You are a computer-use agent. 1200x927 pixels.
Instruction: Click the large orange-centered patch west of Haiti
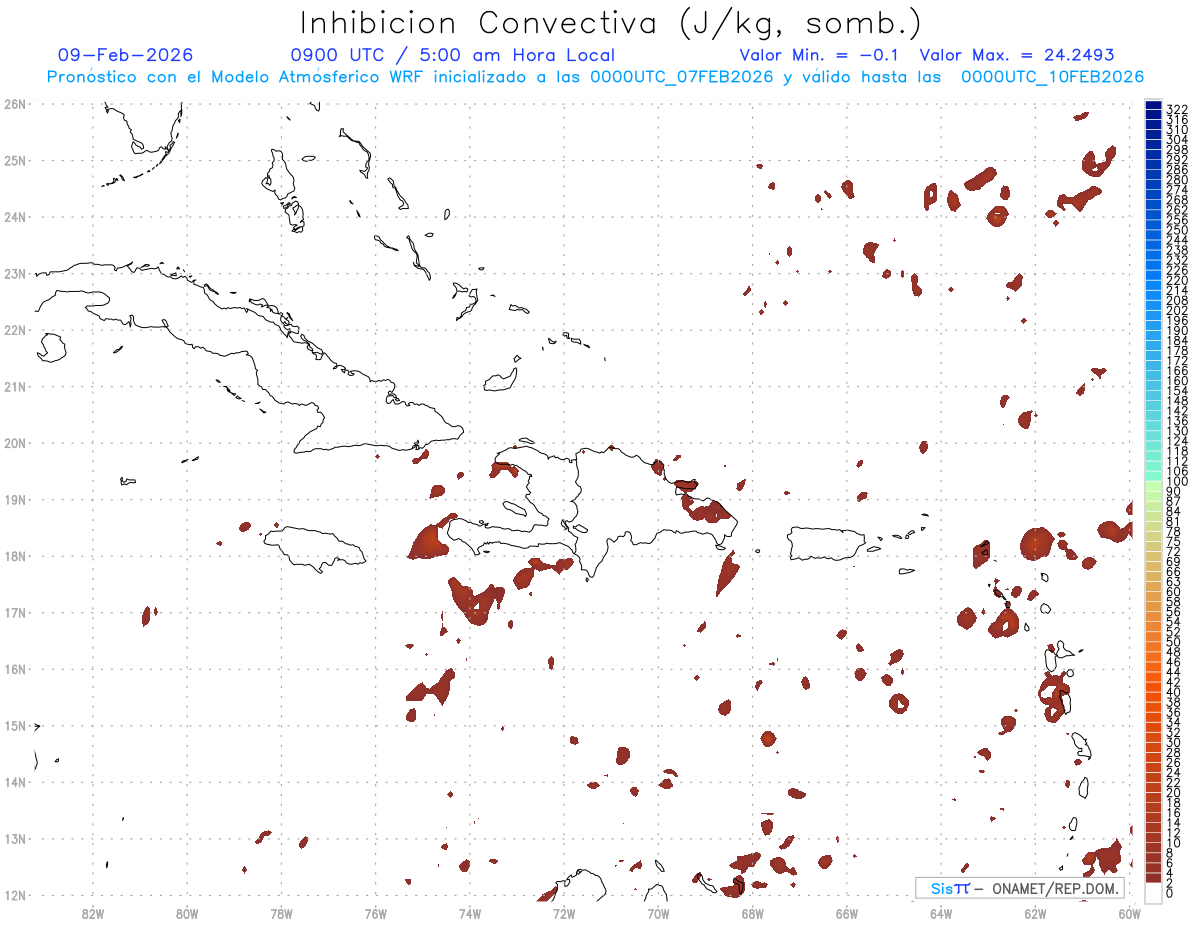428,542
